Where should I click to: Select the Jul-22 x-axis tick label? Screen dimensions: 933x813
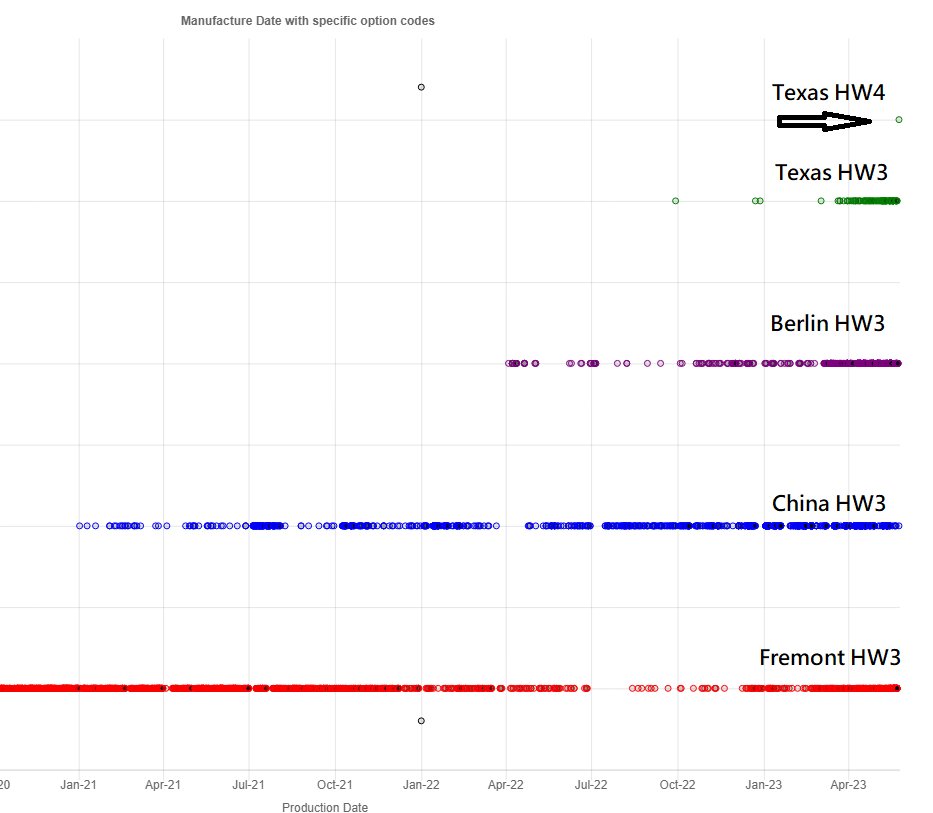click(x=591, y=785)
